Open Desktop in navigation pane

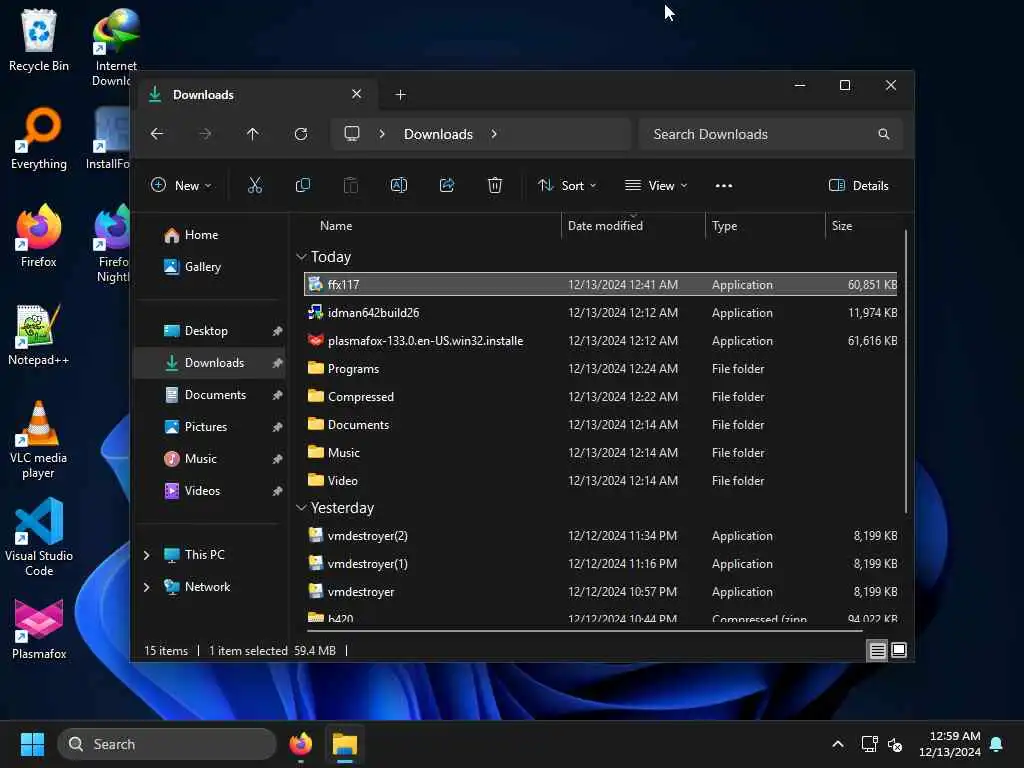(210, 331)
